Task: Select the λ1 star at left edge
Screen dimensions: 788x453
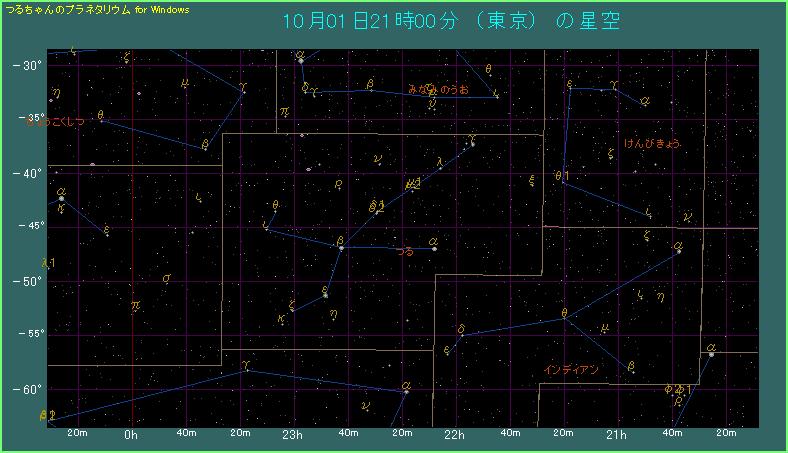Action: pyautogui.click(x=49, y=263)
